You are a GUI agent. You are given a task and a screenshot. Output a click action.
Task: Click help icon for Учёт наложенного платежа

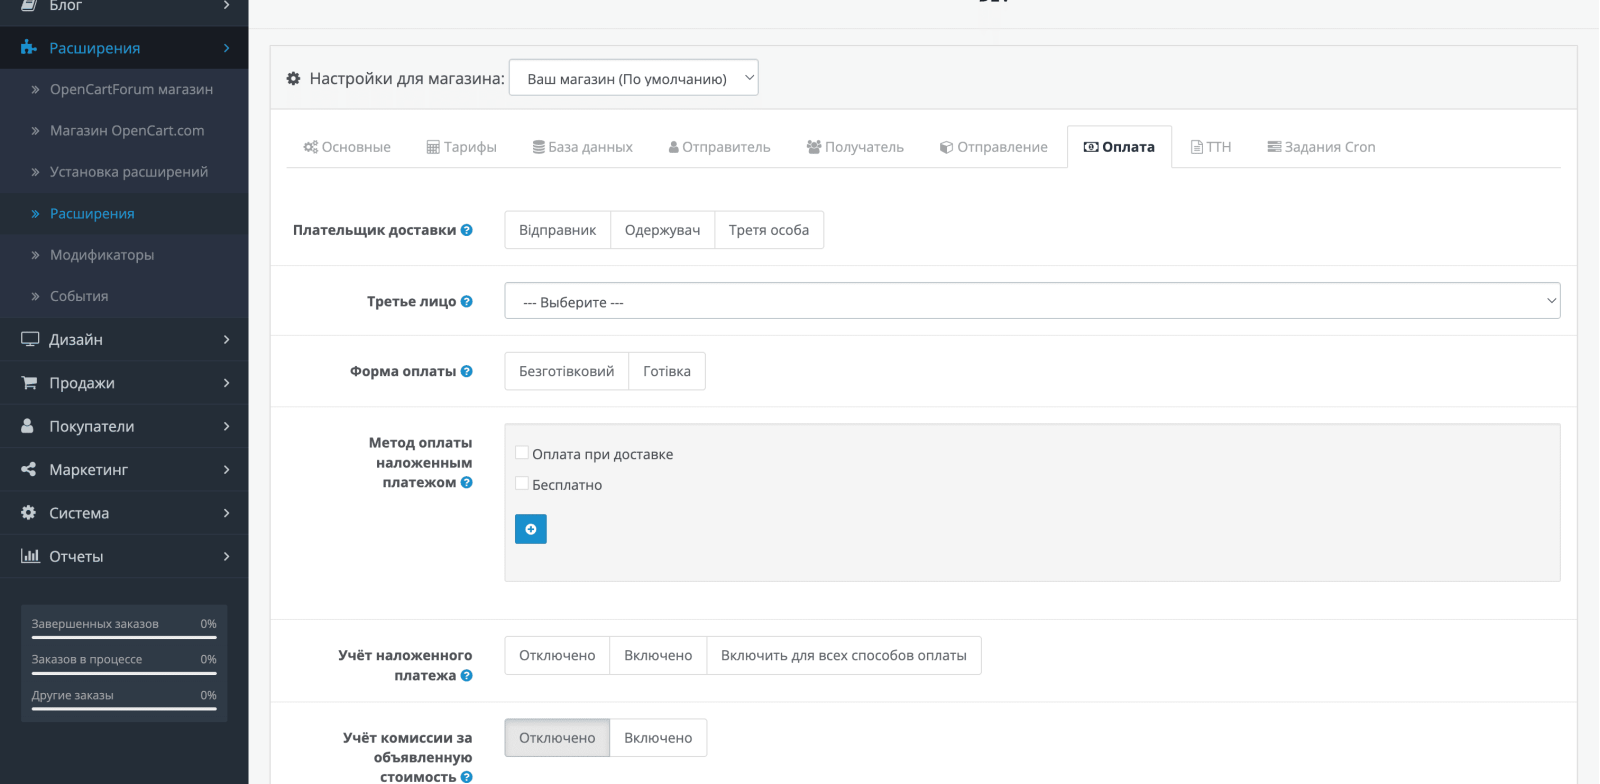click(x=466, y=675)
